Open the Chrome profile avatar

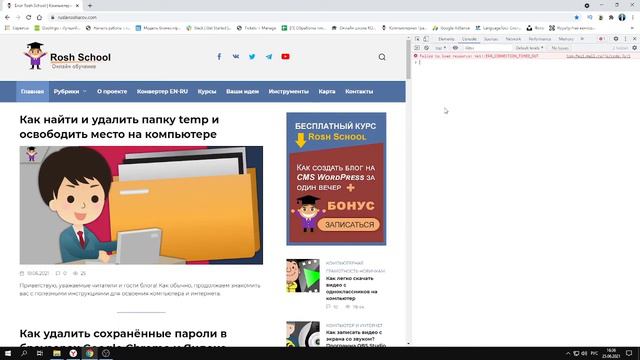[x=622, y=18]
